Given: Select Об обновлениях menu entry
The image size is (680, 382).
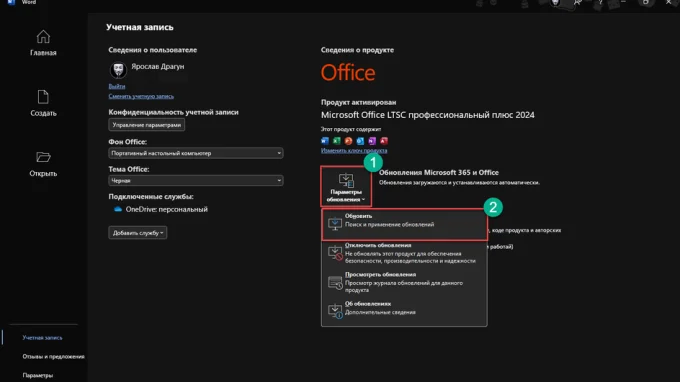Looking at the screenshot, I should [404, 309].
